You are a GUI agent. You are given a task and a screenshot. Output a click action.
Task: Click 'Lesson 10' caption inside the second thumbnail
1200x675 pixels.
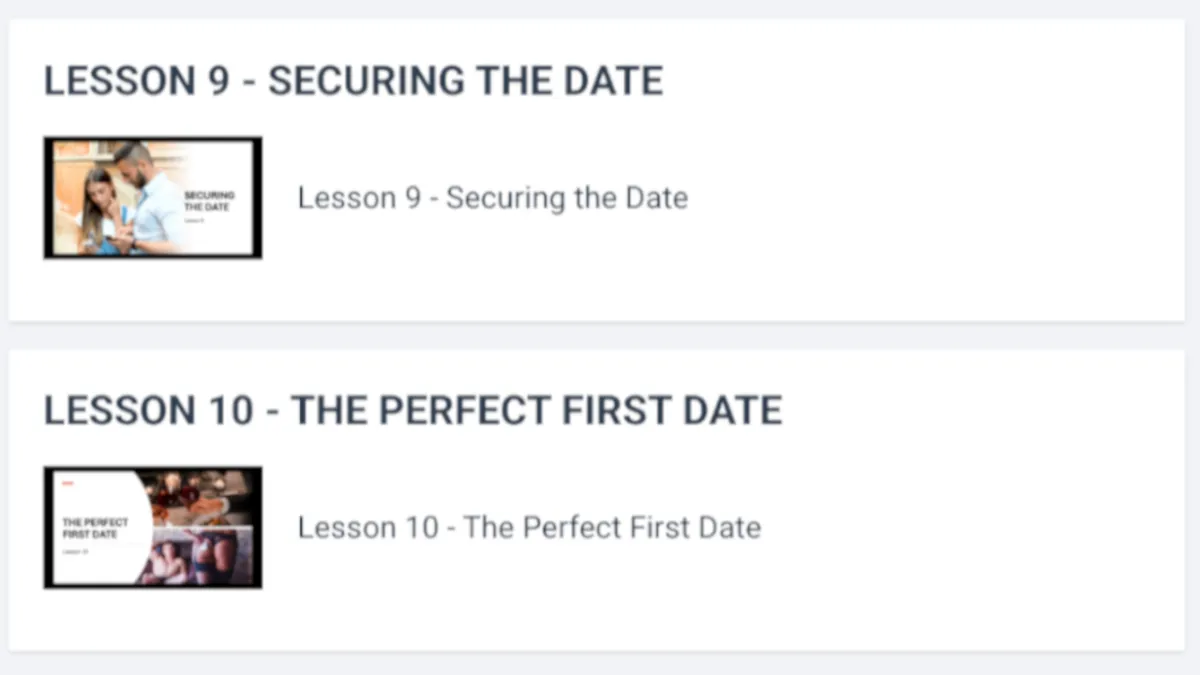(x=75, y=551)
